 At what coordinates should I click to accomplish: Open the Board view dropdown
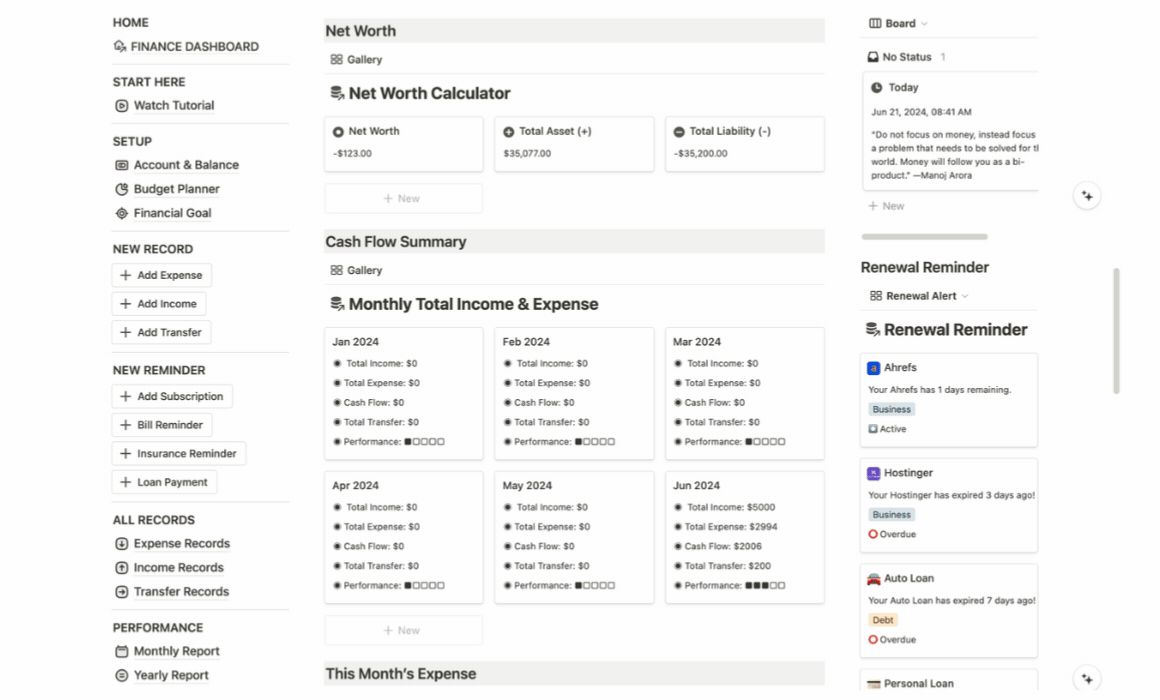[x=898, y=23]
